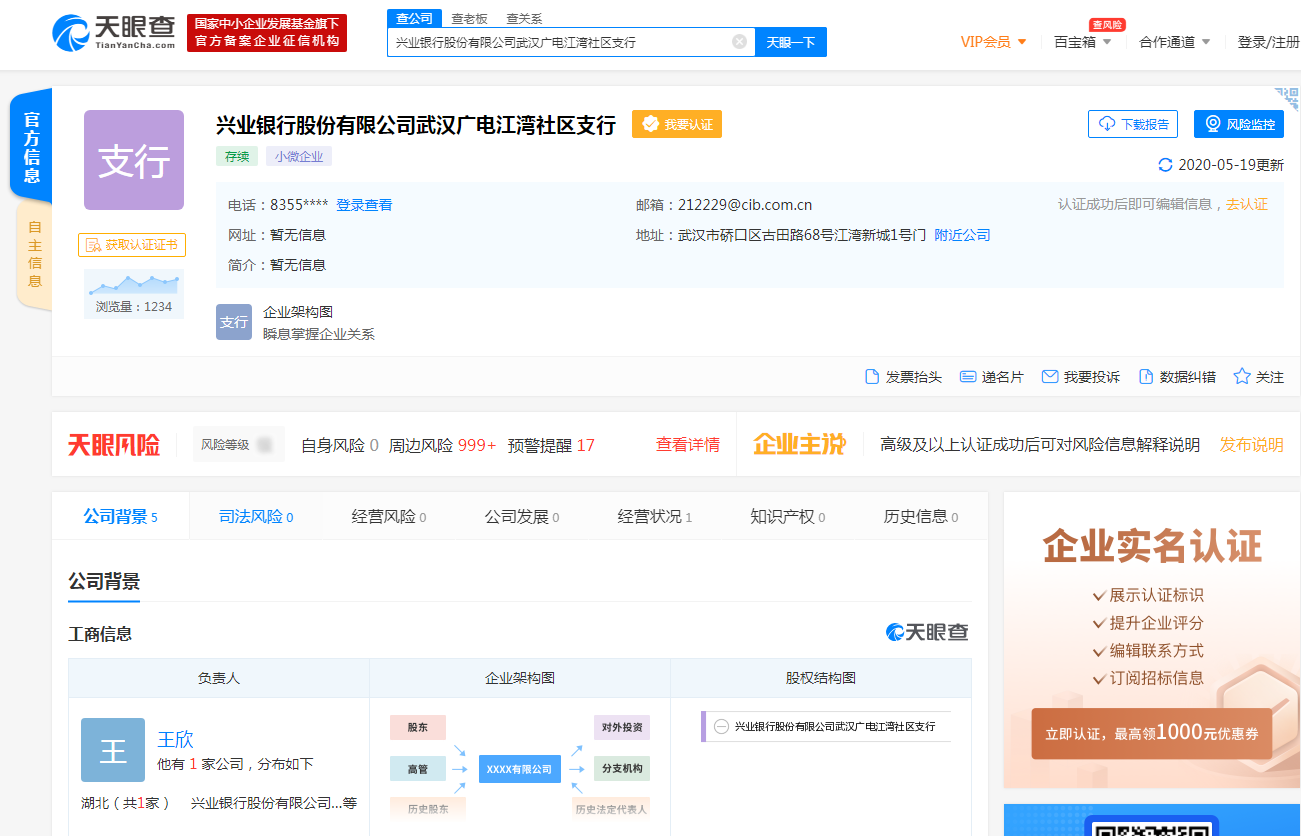Clear search box with X icon

739,42
